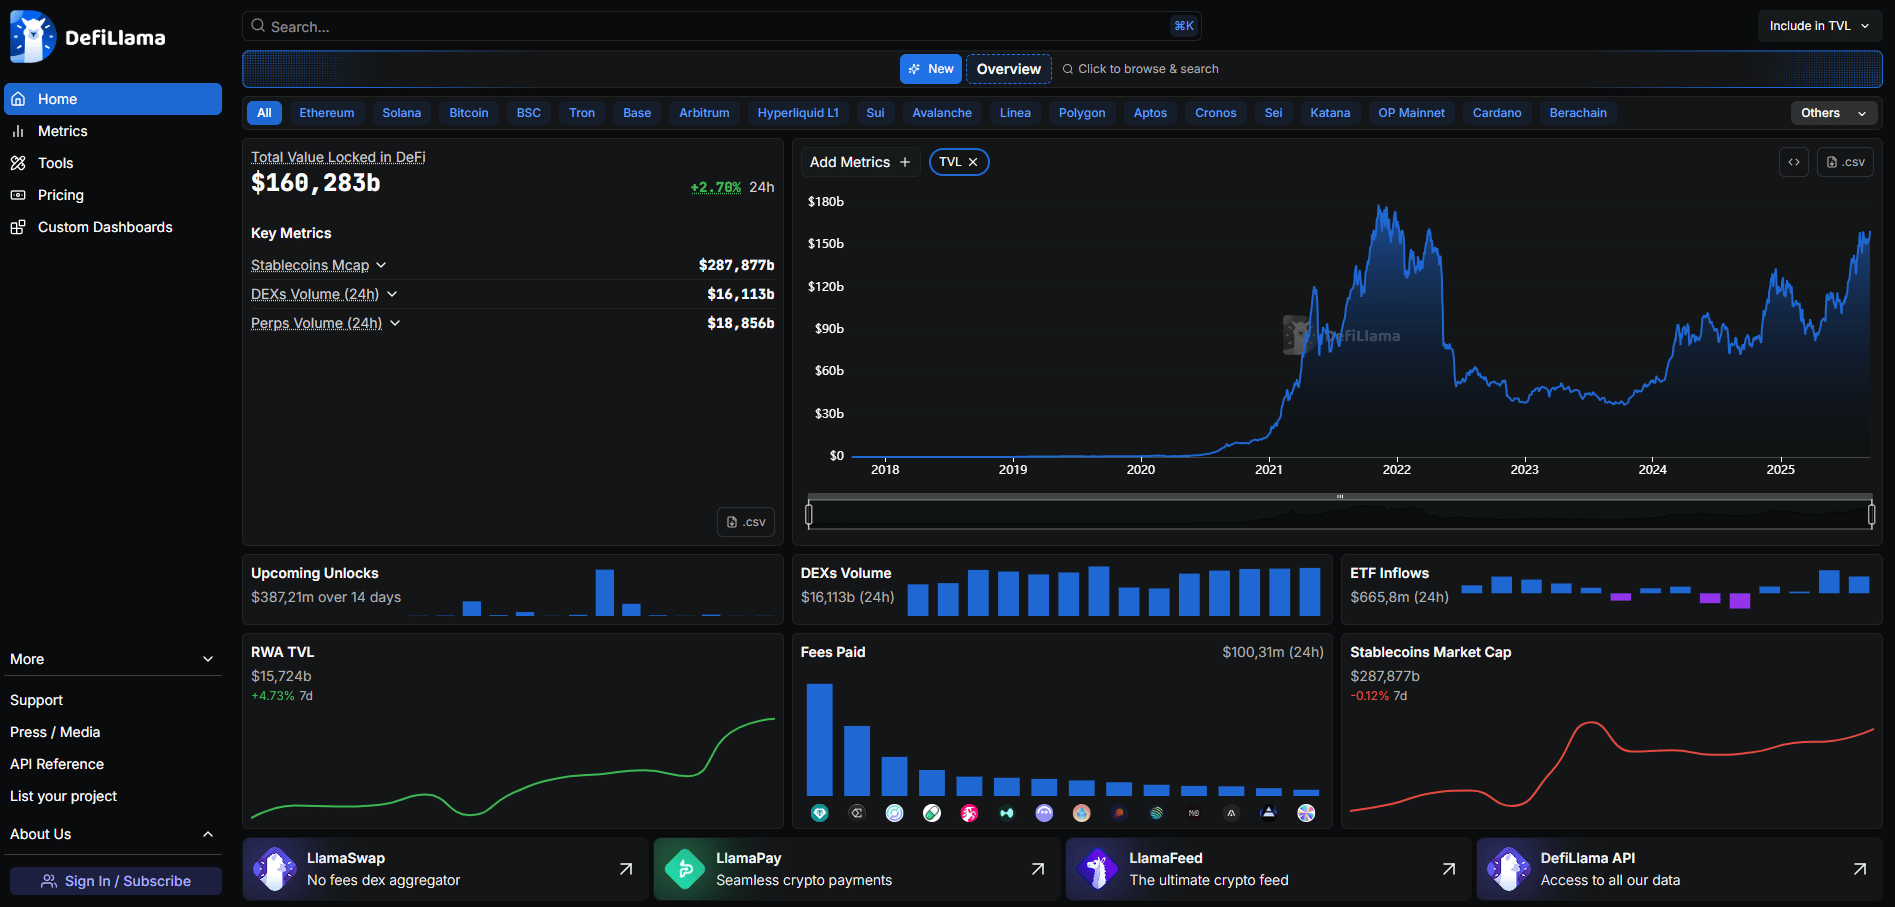The width and height of the screenshot is (1895, 907).
Task: Click the green LlamaPay icon
Action: tap(685, 869)
